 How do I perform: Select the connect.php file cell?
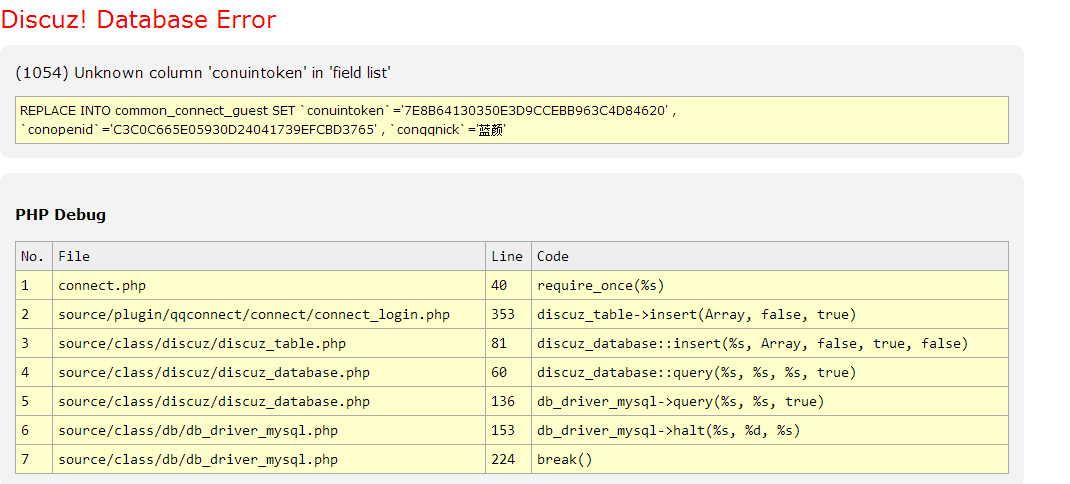pos(102,286)
